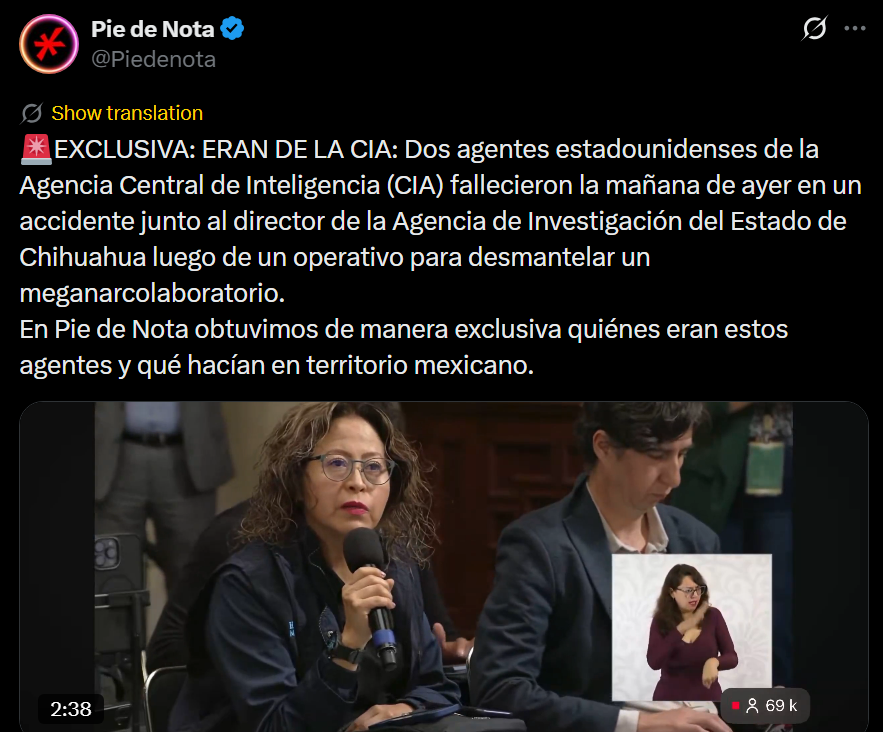Viewport: 883px width, 732px height.
Task: Open the three-dot more options menu
Action: [x=854, y=28]
